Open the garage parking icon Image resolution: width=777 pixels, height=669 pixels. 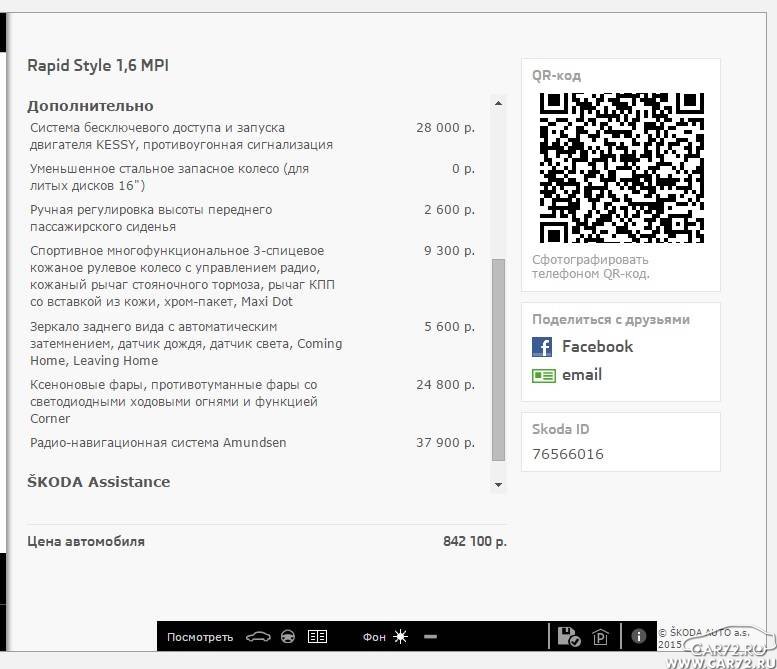click(x=600, y=637)
